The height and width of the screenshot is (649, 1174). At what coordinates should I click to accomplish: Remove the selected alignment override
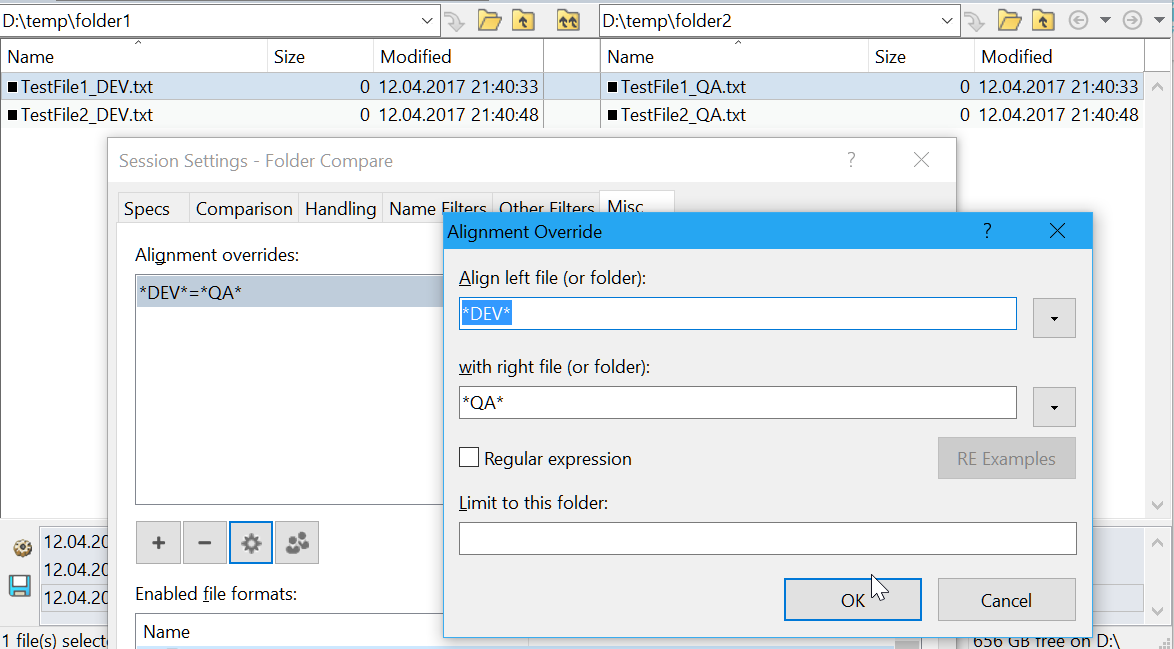coord(204,543)
